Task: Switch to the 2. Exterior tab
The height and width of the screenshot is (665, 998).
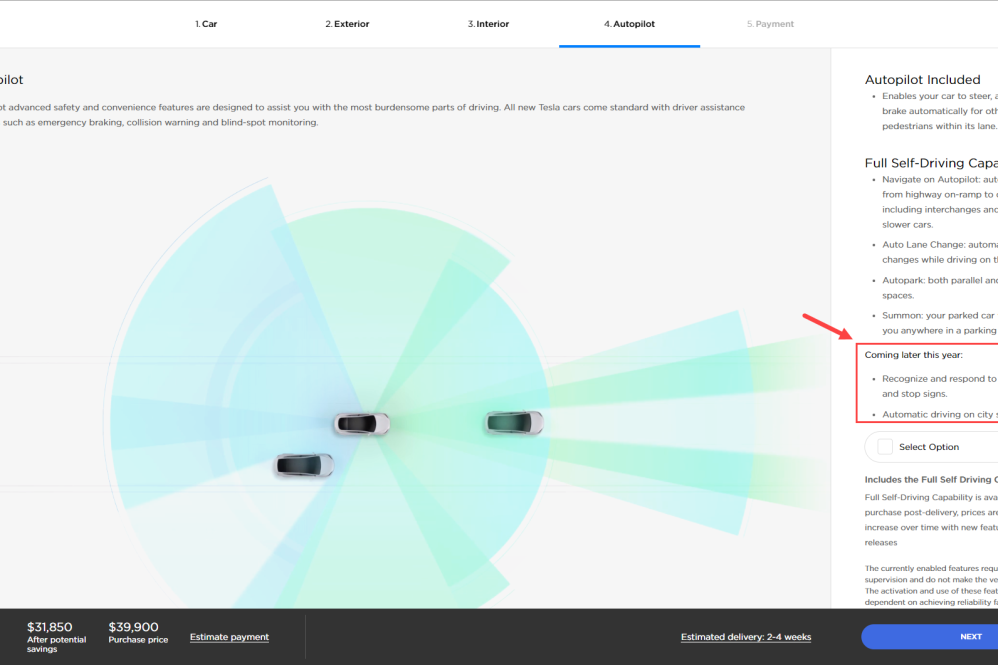Action: pos(347,24)
